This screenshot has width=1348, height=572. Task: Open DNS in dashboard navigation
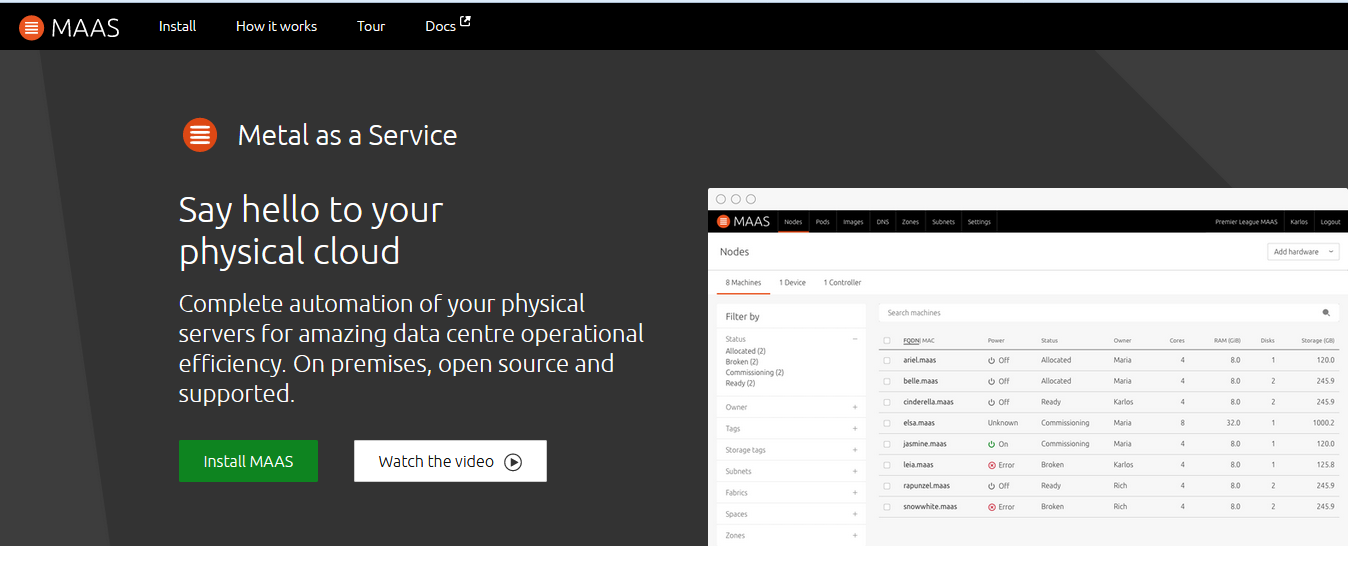[883, 222]
